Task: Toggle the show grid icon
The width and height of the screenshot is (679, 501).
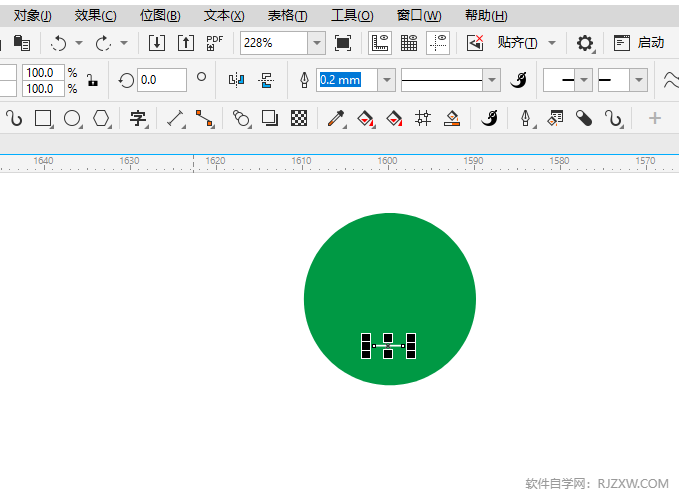Action: pyautogui.click(x=409, y=43)
